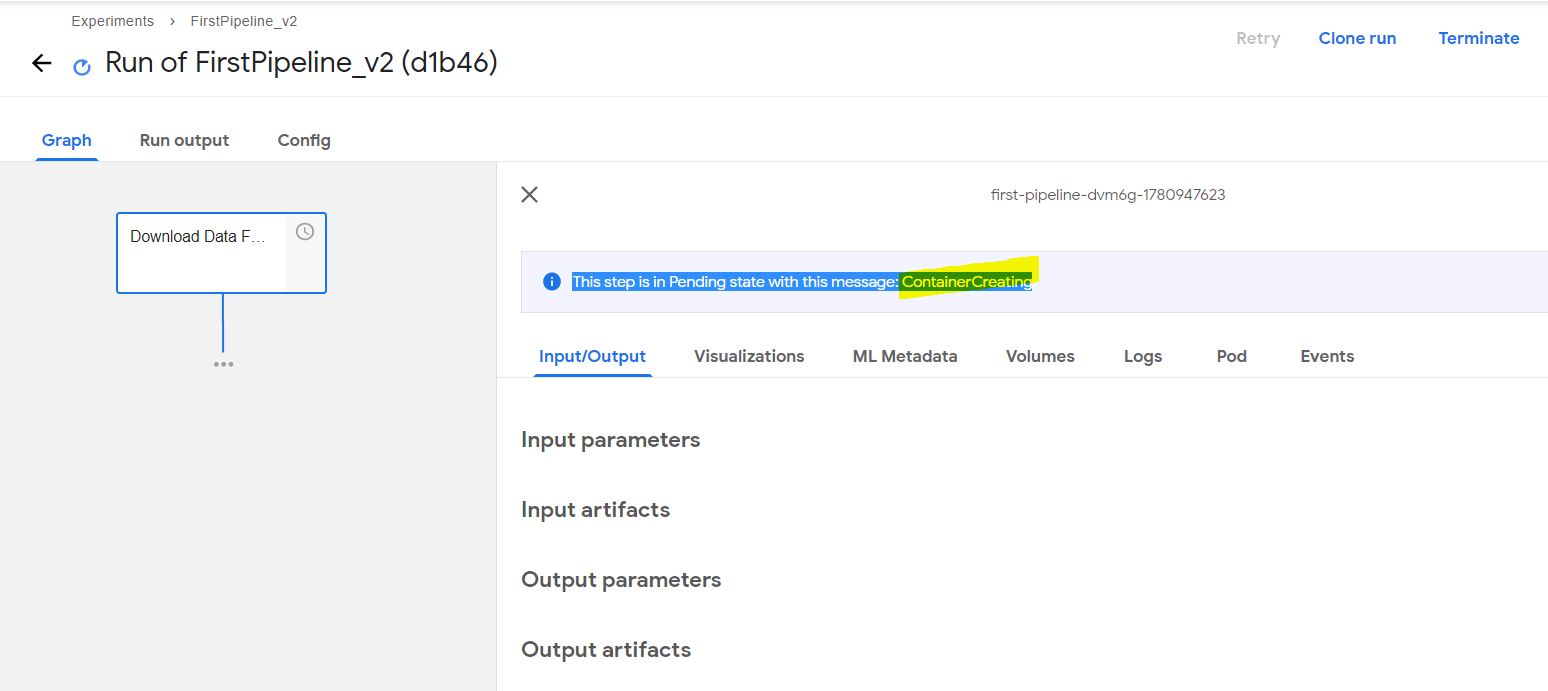Switch to the Events tab

pyautogui.click(x=1327, y=356)
